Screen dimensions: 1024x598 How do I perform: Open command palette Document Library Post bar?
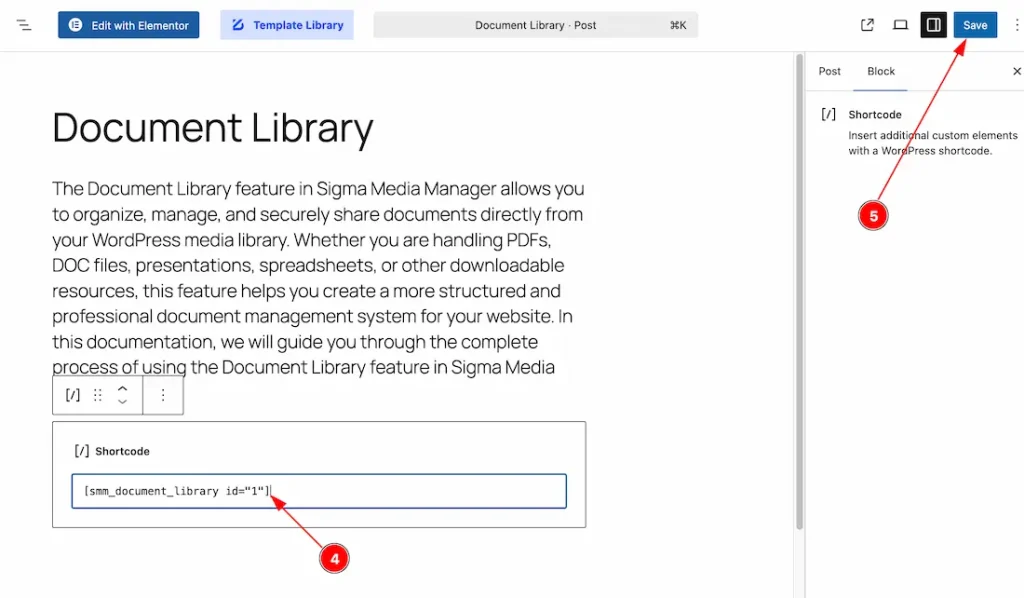(536, 25)
